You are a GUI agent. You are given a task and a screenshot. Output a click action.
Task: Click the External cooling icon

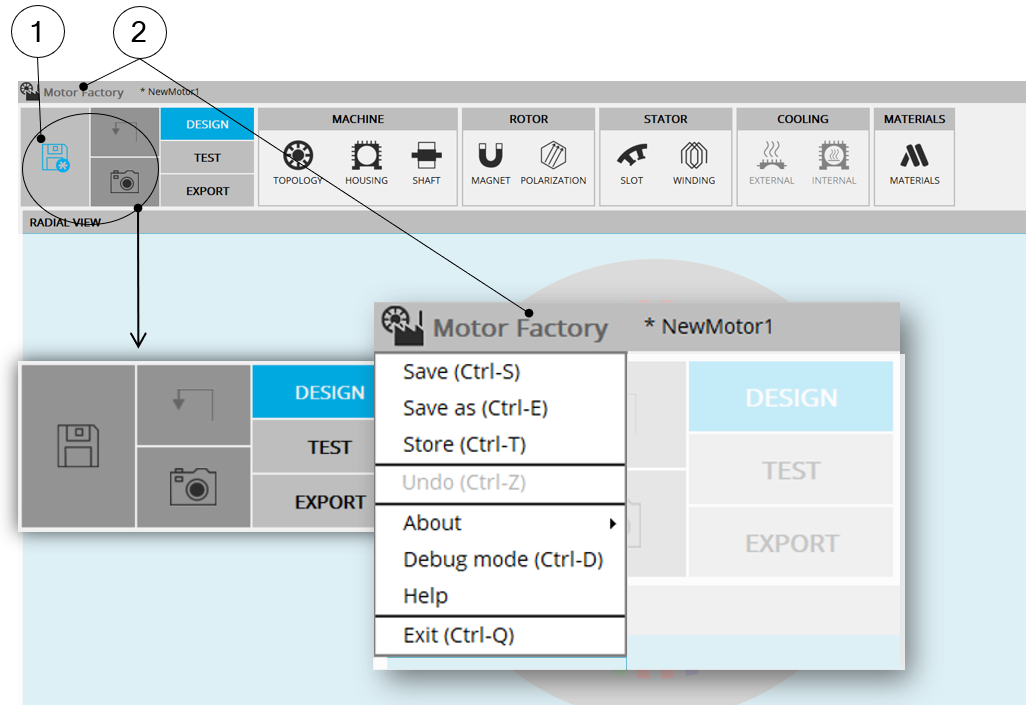click(x=771, y=157)
